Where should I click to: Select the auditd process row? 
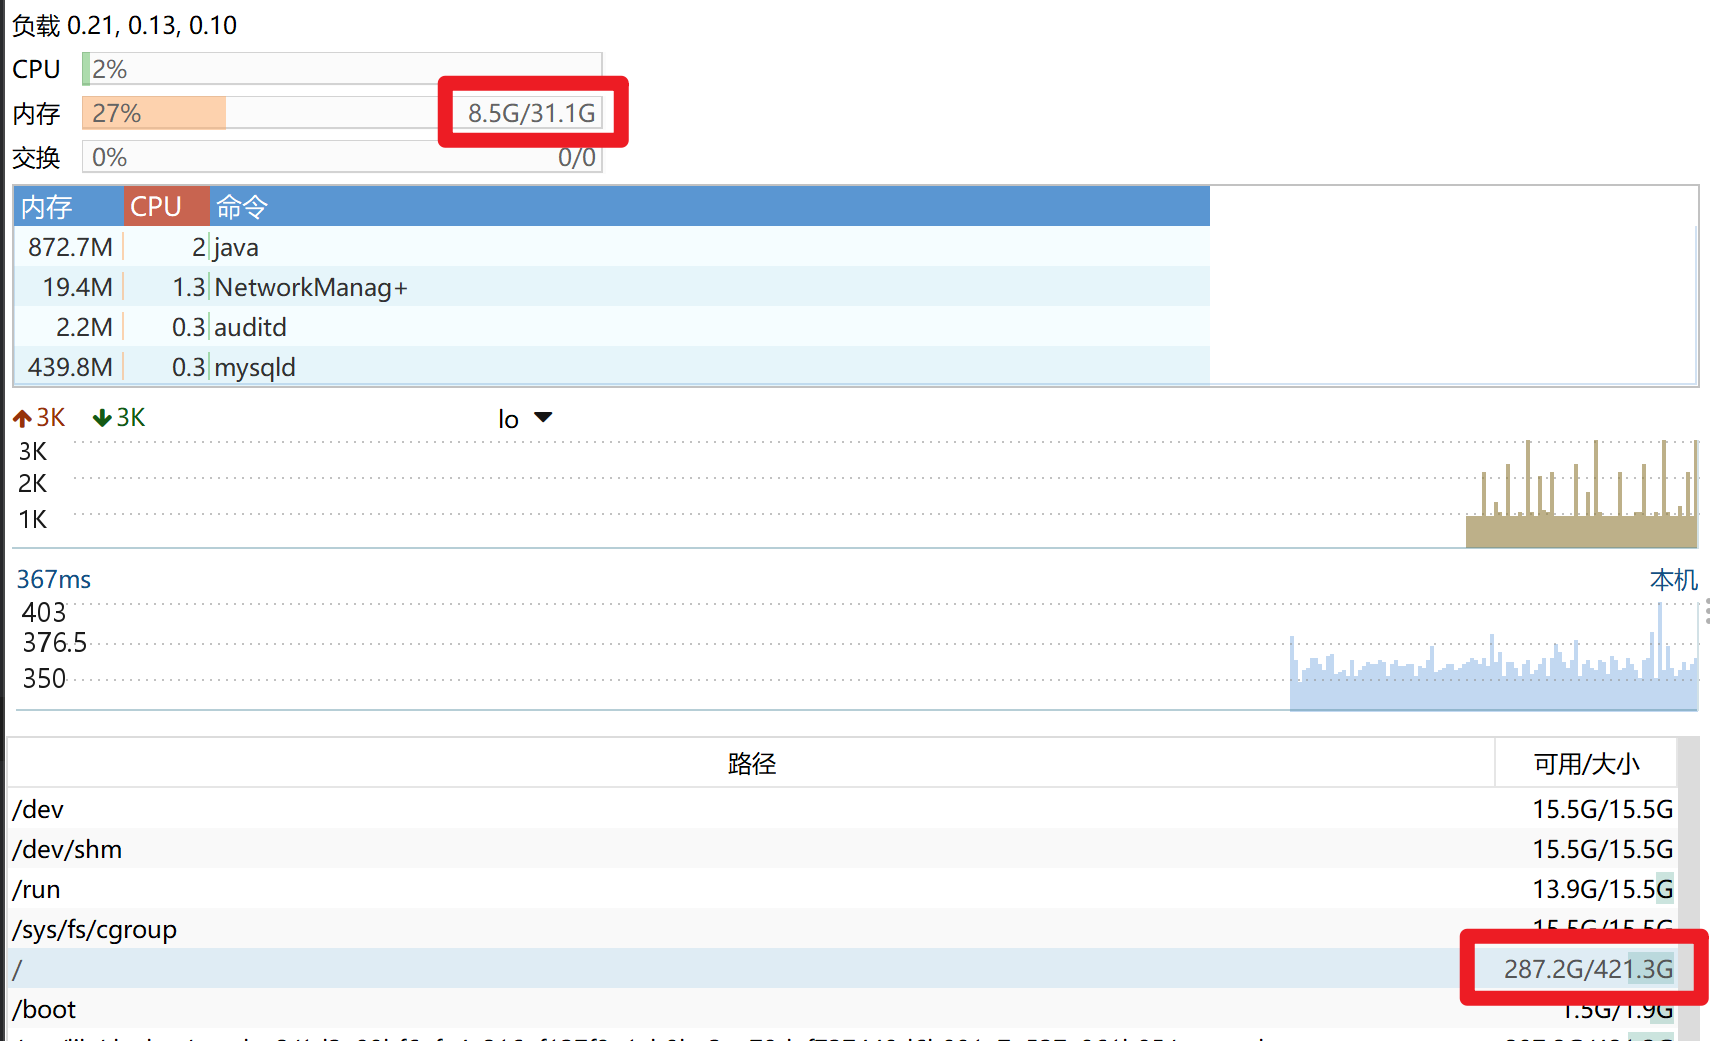611,327
